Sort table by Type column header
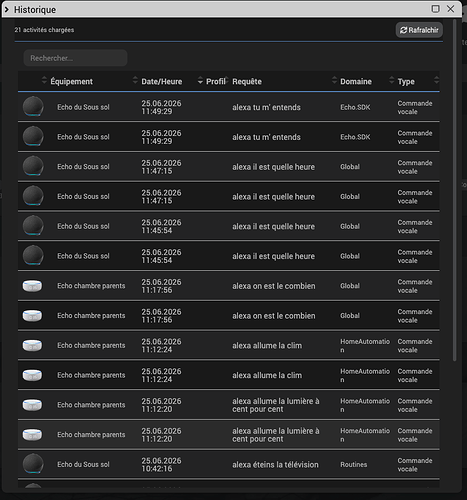This screenshot has width=467, height=500. (406, 81)
